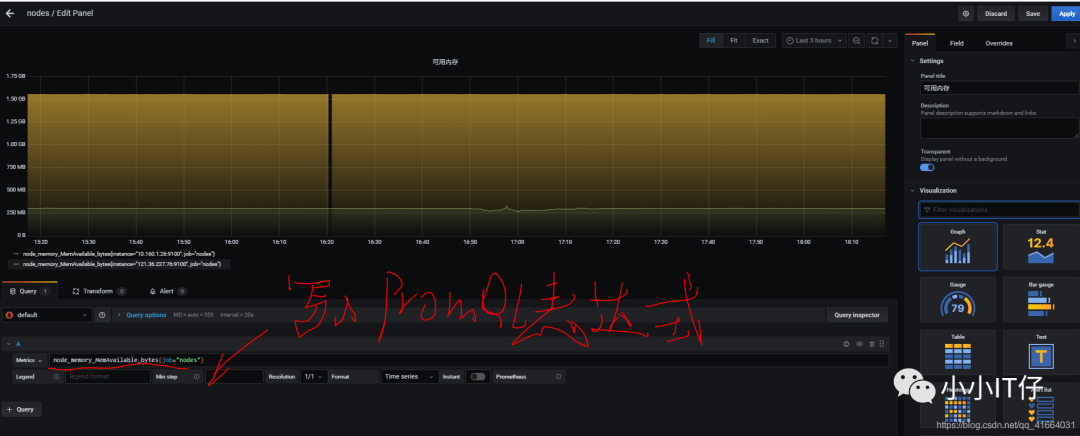Open the Transform tab

click(99, 291)
